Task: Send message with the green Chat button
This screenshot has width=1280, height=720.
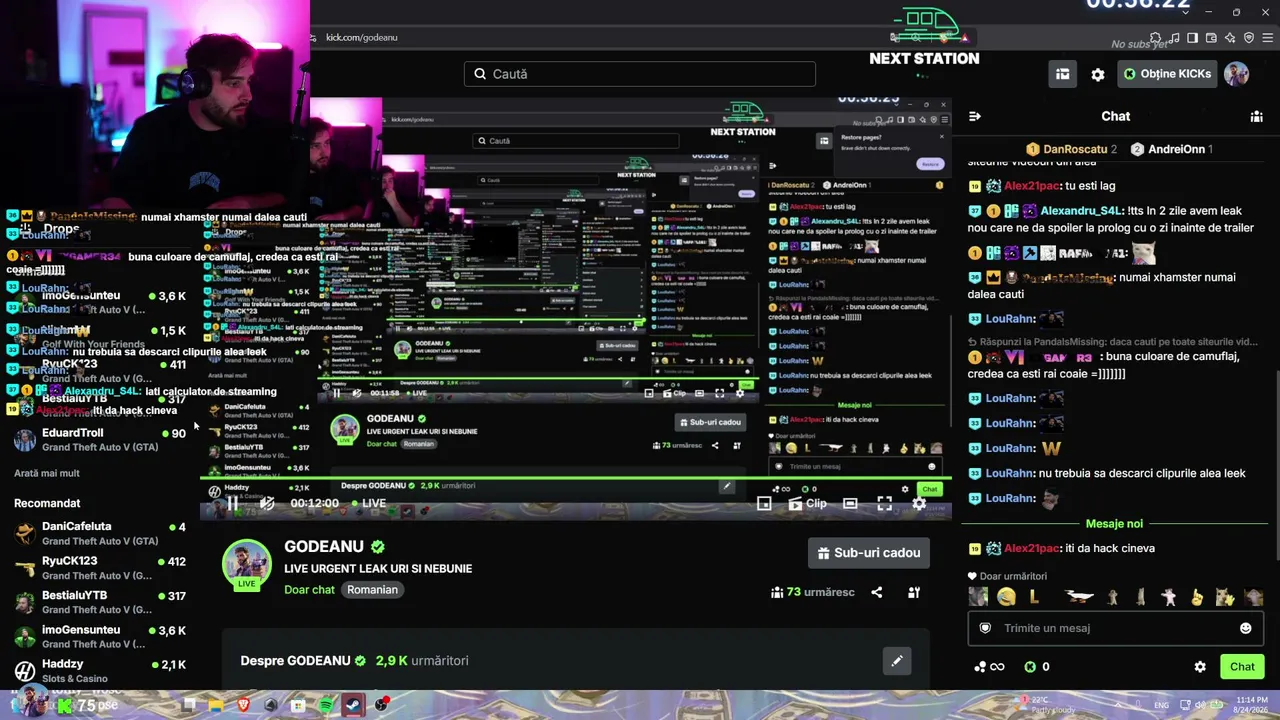Action: (x=1242, y=667)
